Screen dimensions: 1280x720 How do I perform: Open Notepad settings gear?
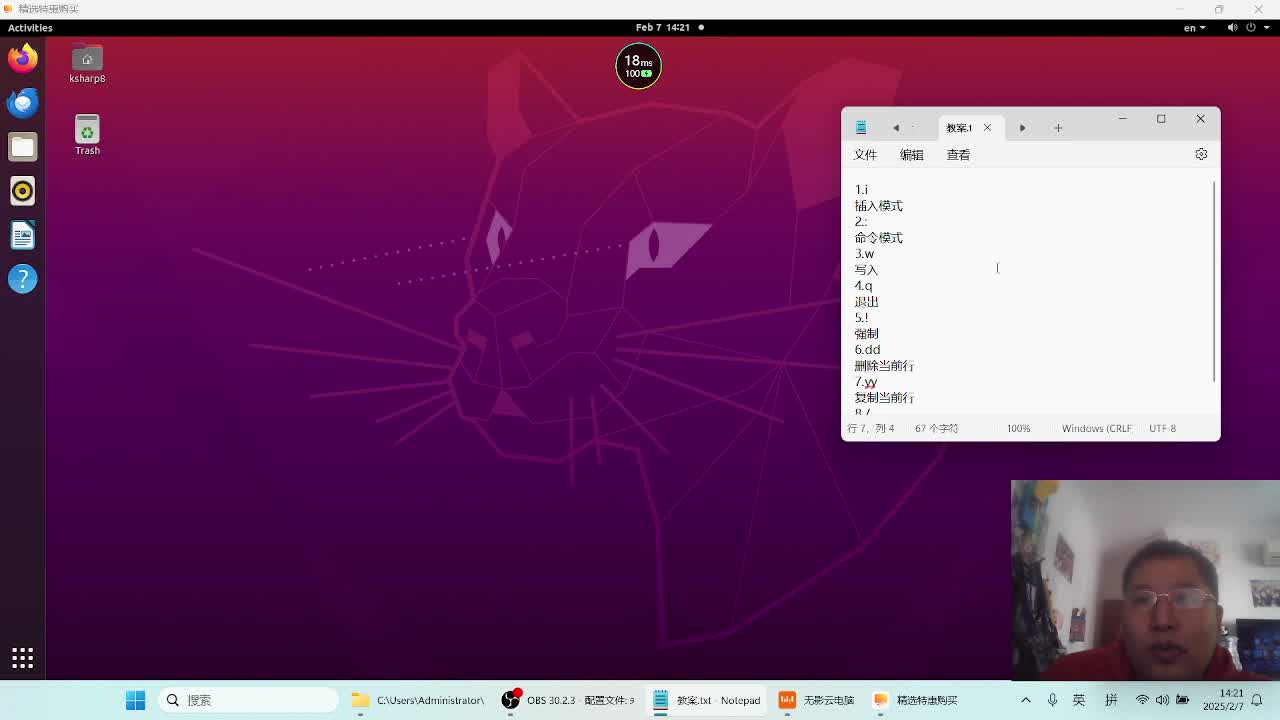pos(1201,154)
